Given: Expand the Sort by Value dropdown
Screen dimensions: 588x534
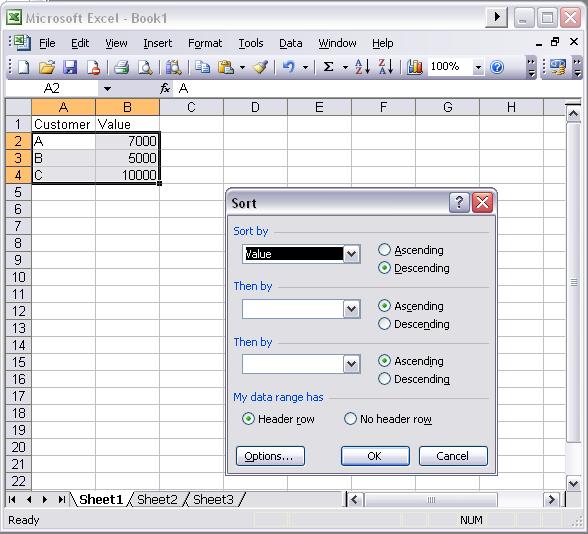Looking at the screenshot, I should point(351,254).
